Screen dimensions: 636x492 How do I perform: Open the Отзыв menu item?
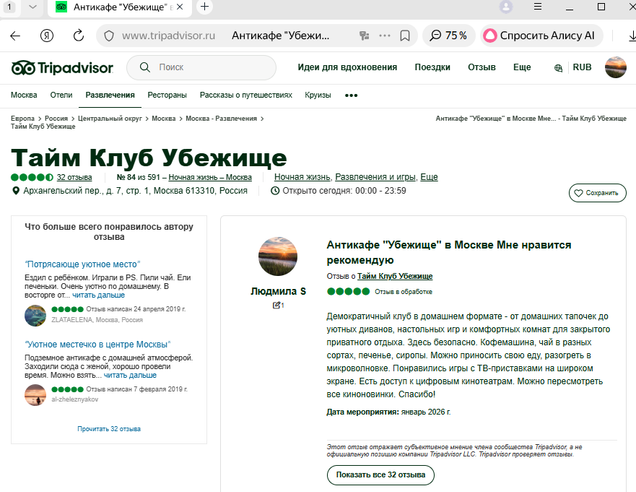click(481, 67)
